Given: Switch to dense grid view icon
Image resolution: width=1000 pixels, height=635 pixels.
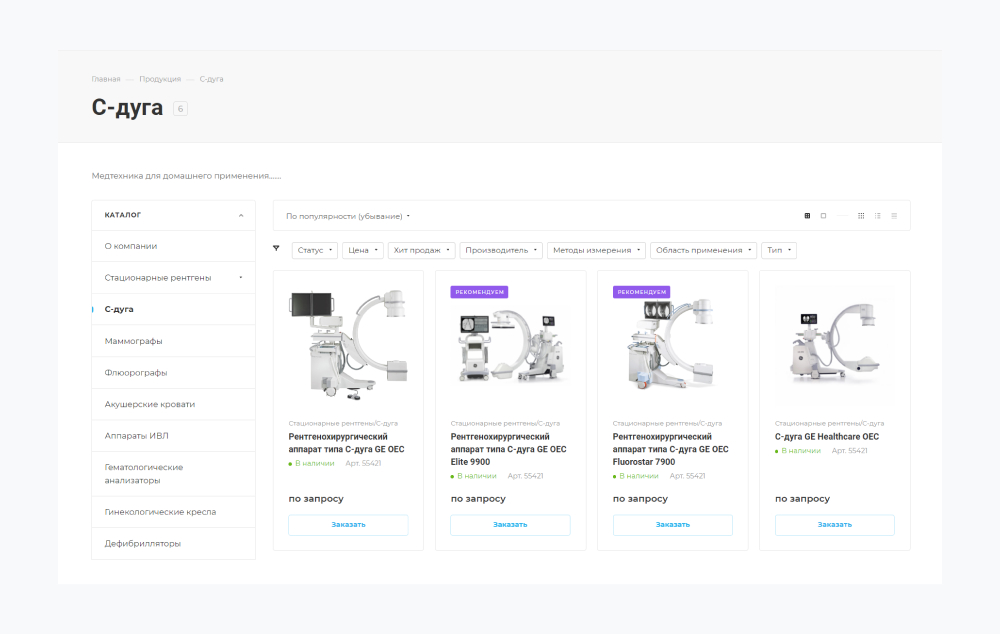Looking at the screenshot, I should coord(861,215).
